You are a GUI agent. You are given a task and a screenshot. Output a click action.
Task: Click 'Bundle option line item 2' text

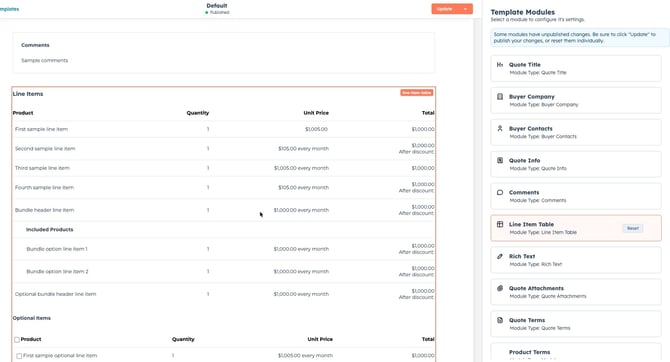tap(57, 272)
